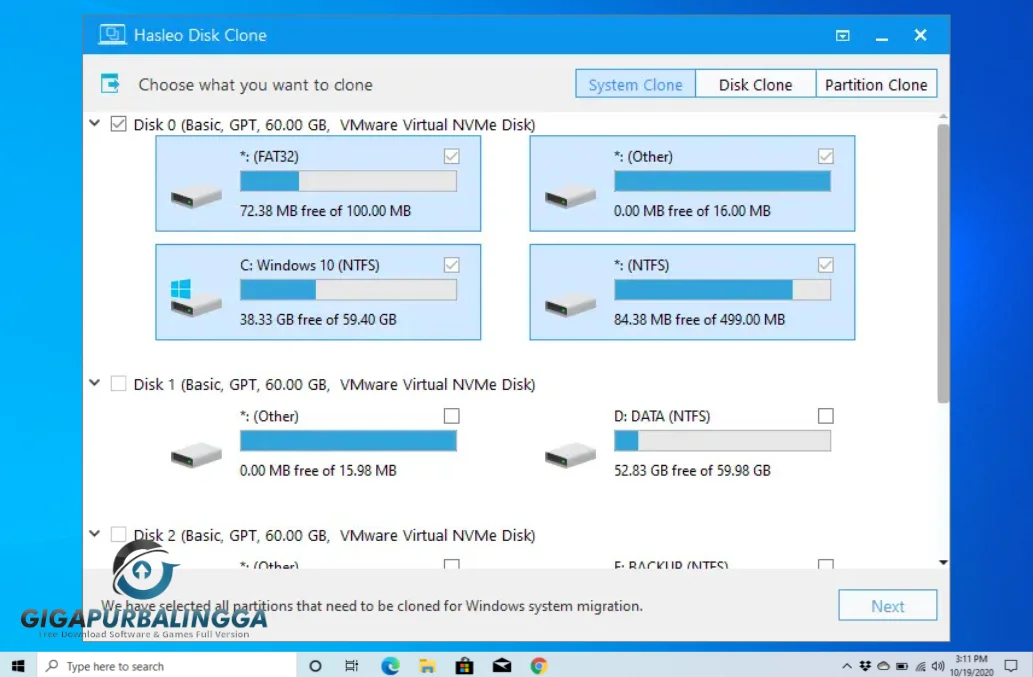Show hidden system tray icons
This screenshot has height=677, width=1033.
click(x=847, y=666)
